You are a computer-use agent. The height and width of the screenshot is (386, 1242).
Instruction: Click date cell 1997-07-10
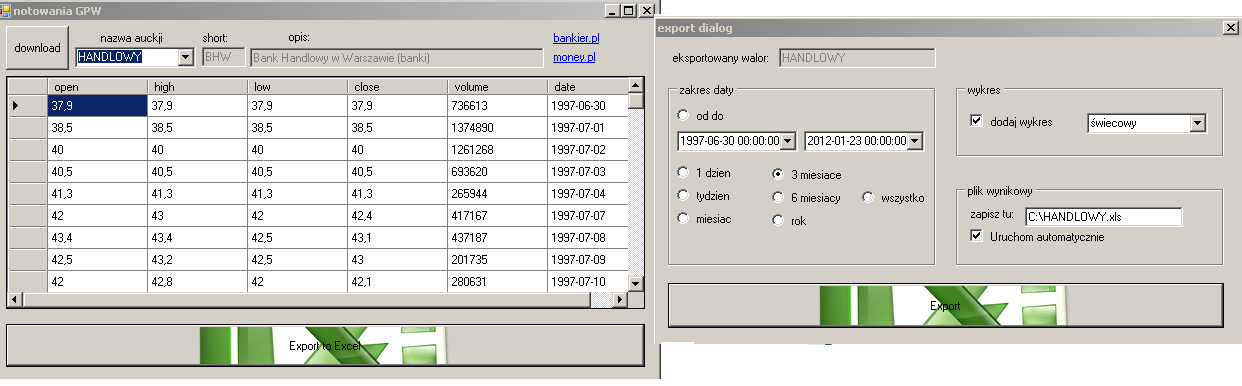click(x=587, y=282)
